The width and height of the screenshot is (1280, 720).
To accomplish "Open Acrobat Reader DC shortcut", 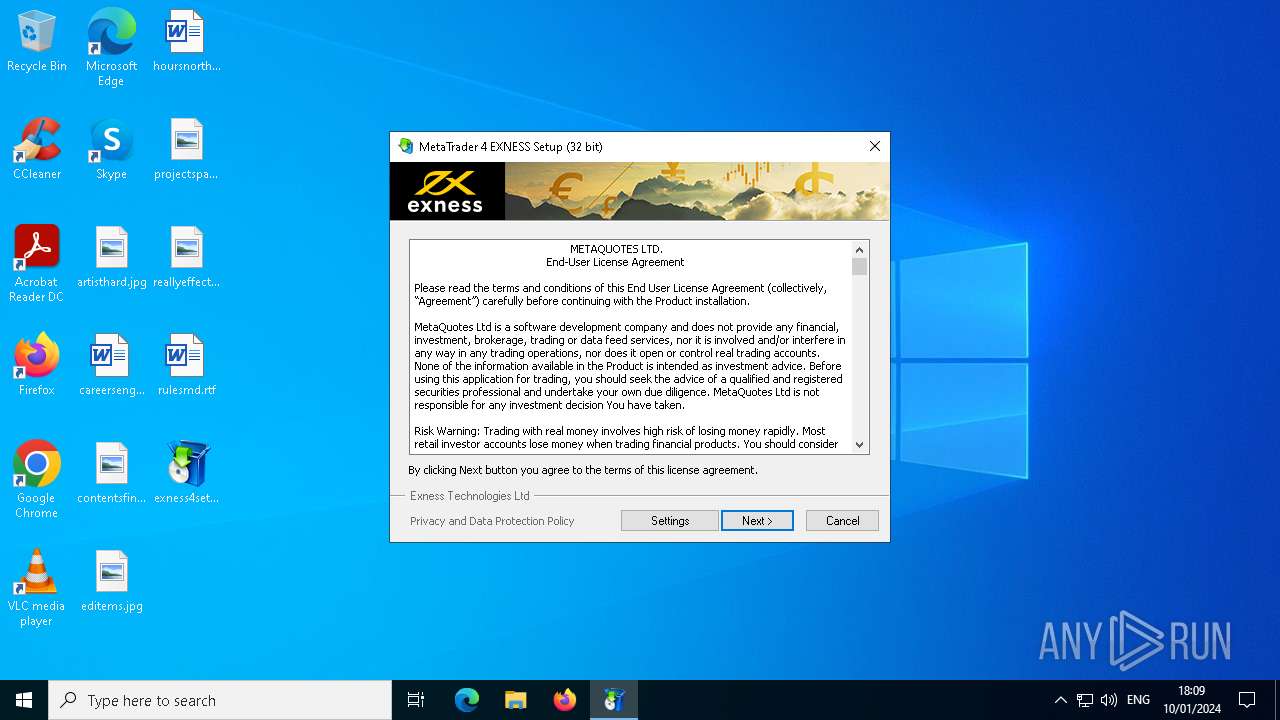I will (x=36, y=264).
